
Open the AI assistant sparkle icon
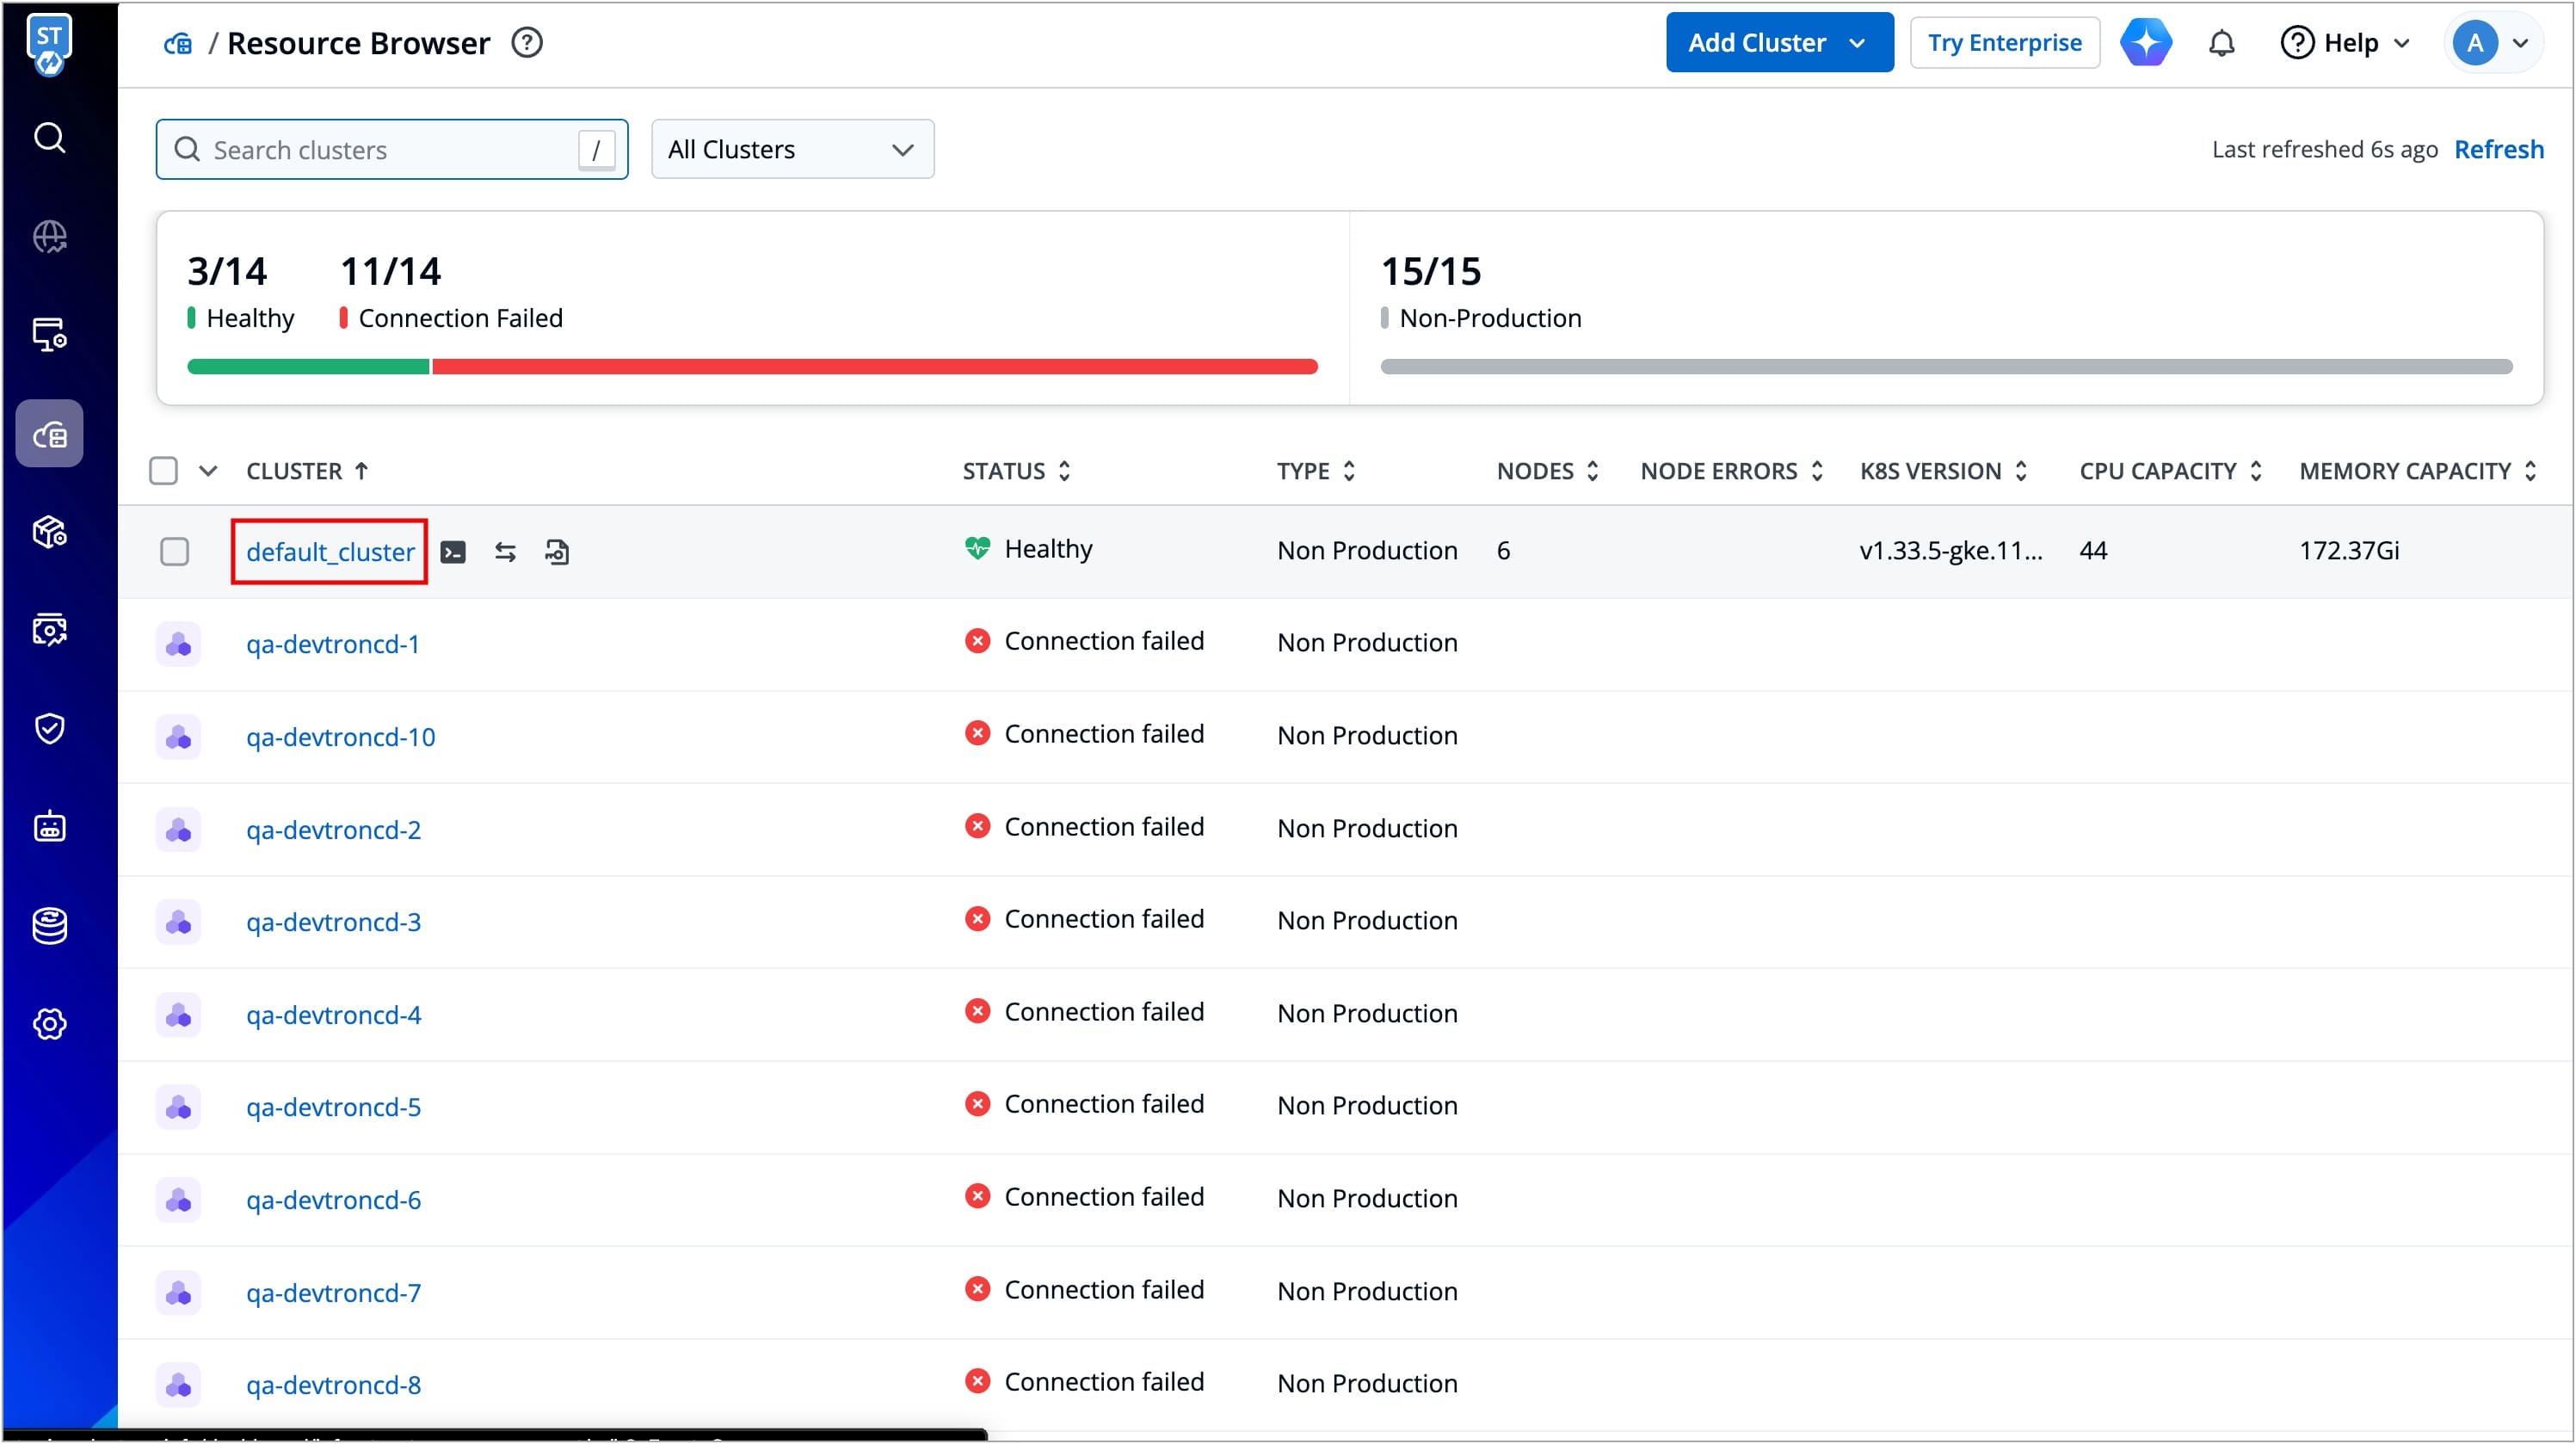(x=2146, y=43)
